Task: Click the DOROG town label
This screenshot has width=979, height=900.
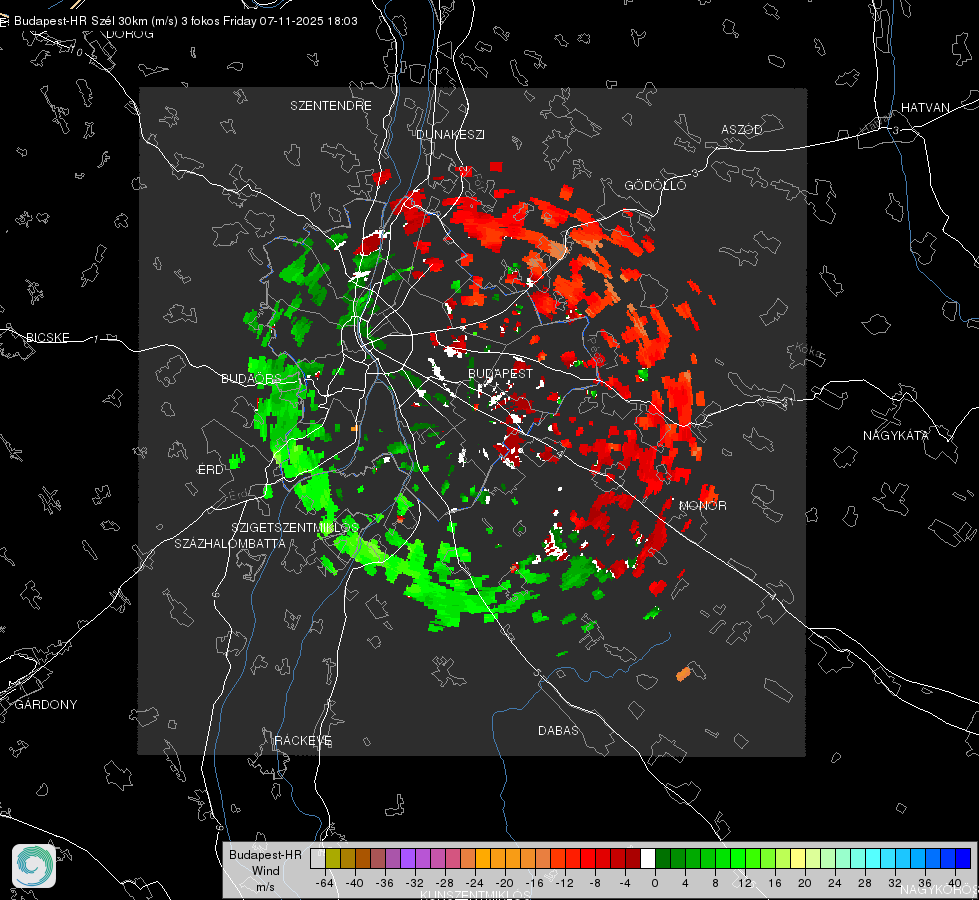Action: pyautogui.click(x=130, y=34)
